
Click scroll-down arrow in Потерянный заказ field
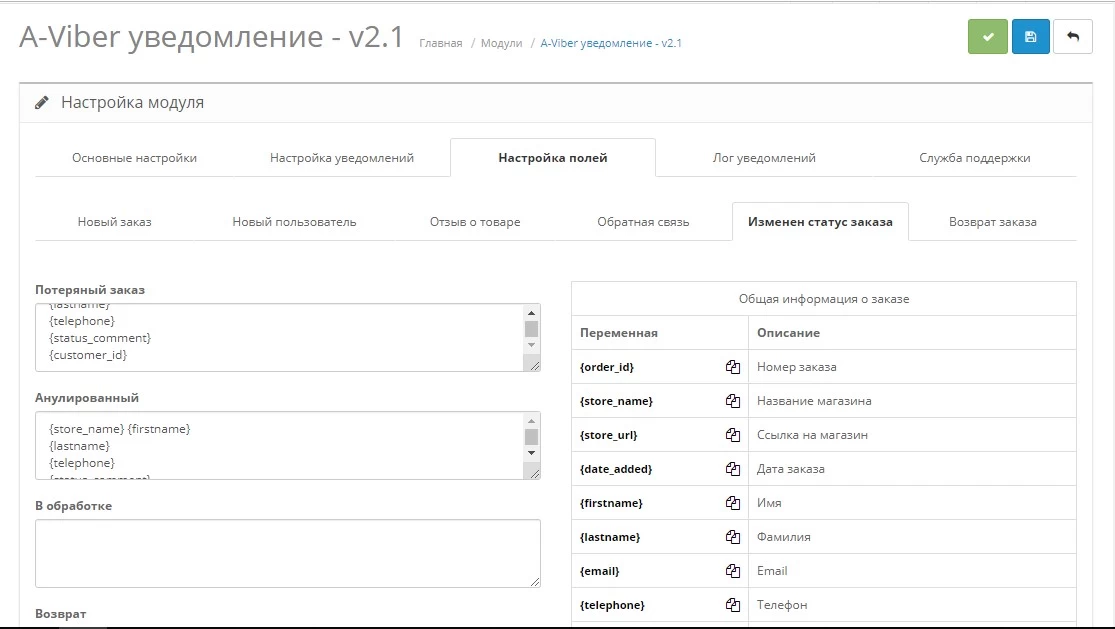(531, 345)
